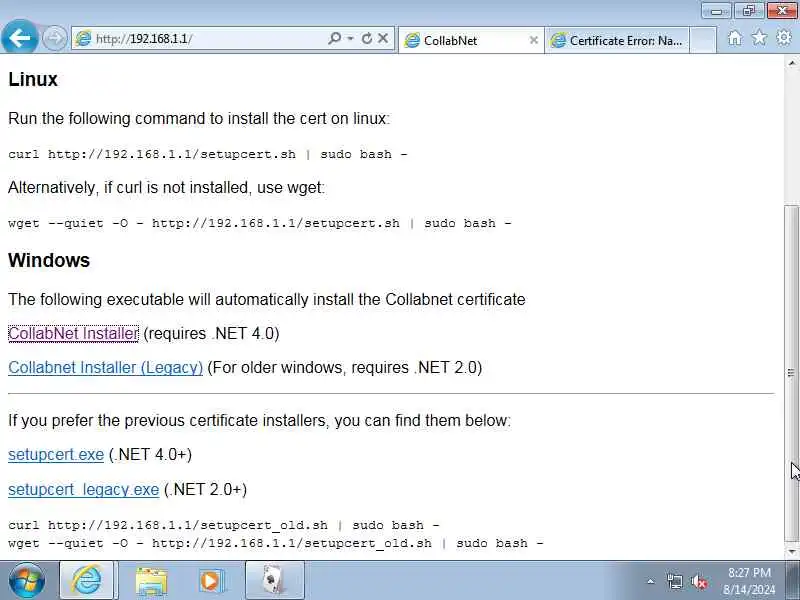
Task: Click the magnifier search icon in address bar
Action: pos(335,38)
